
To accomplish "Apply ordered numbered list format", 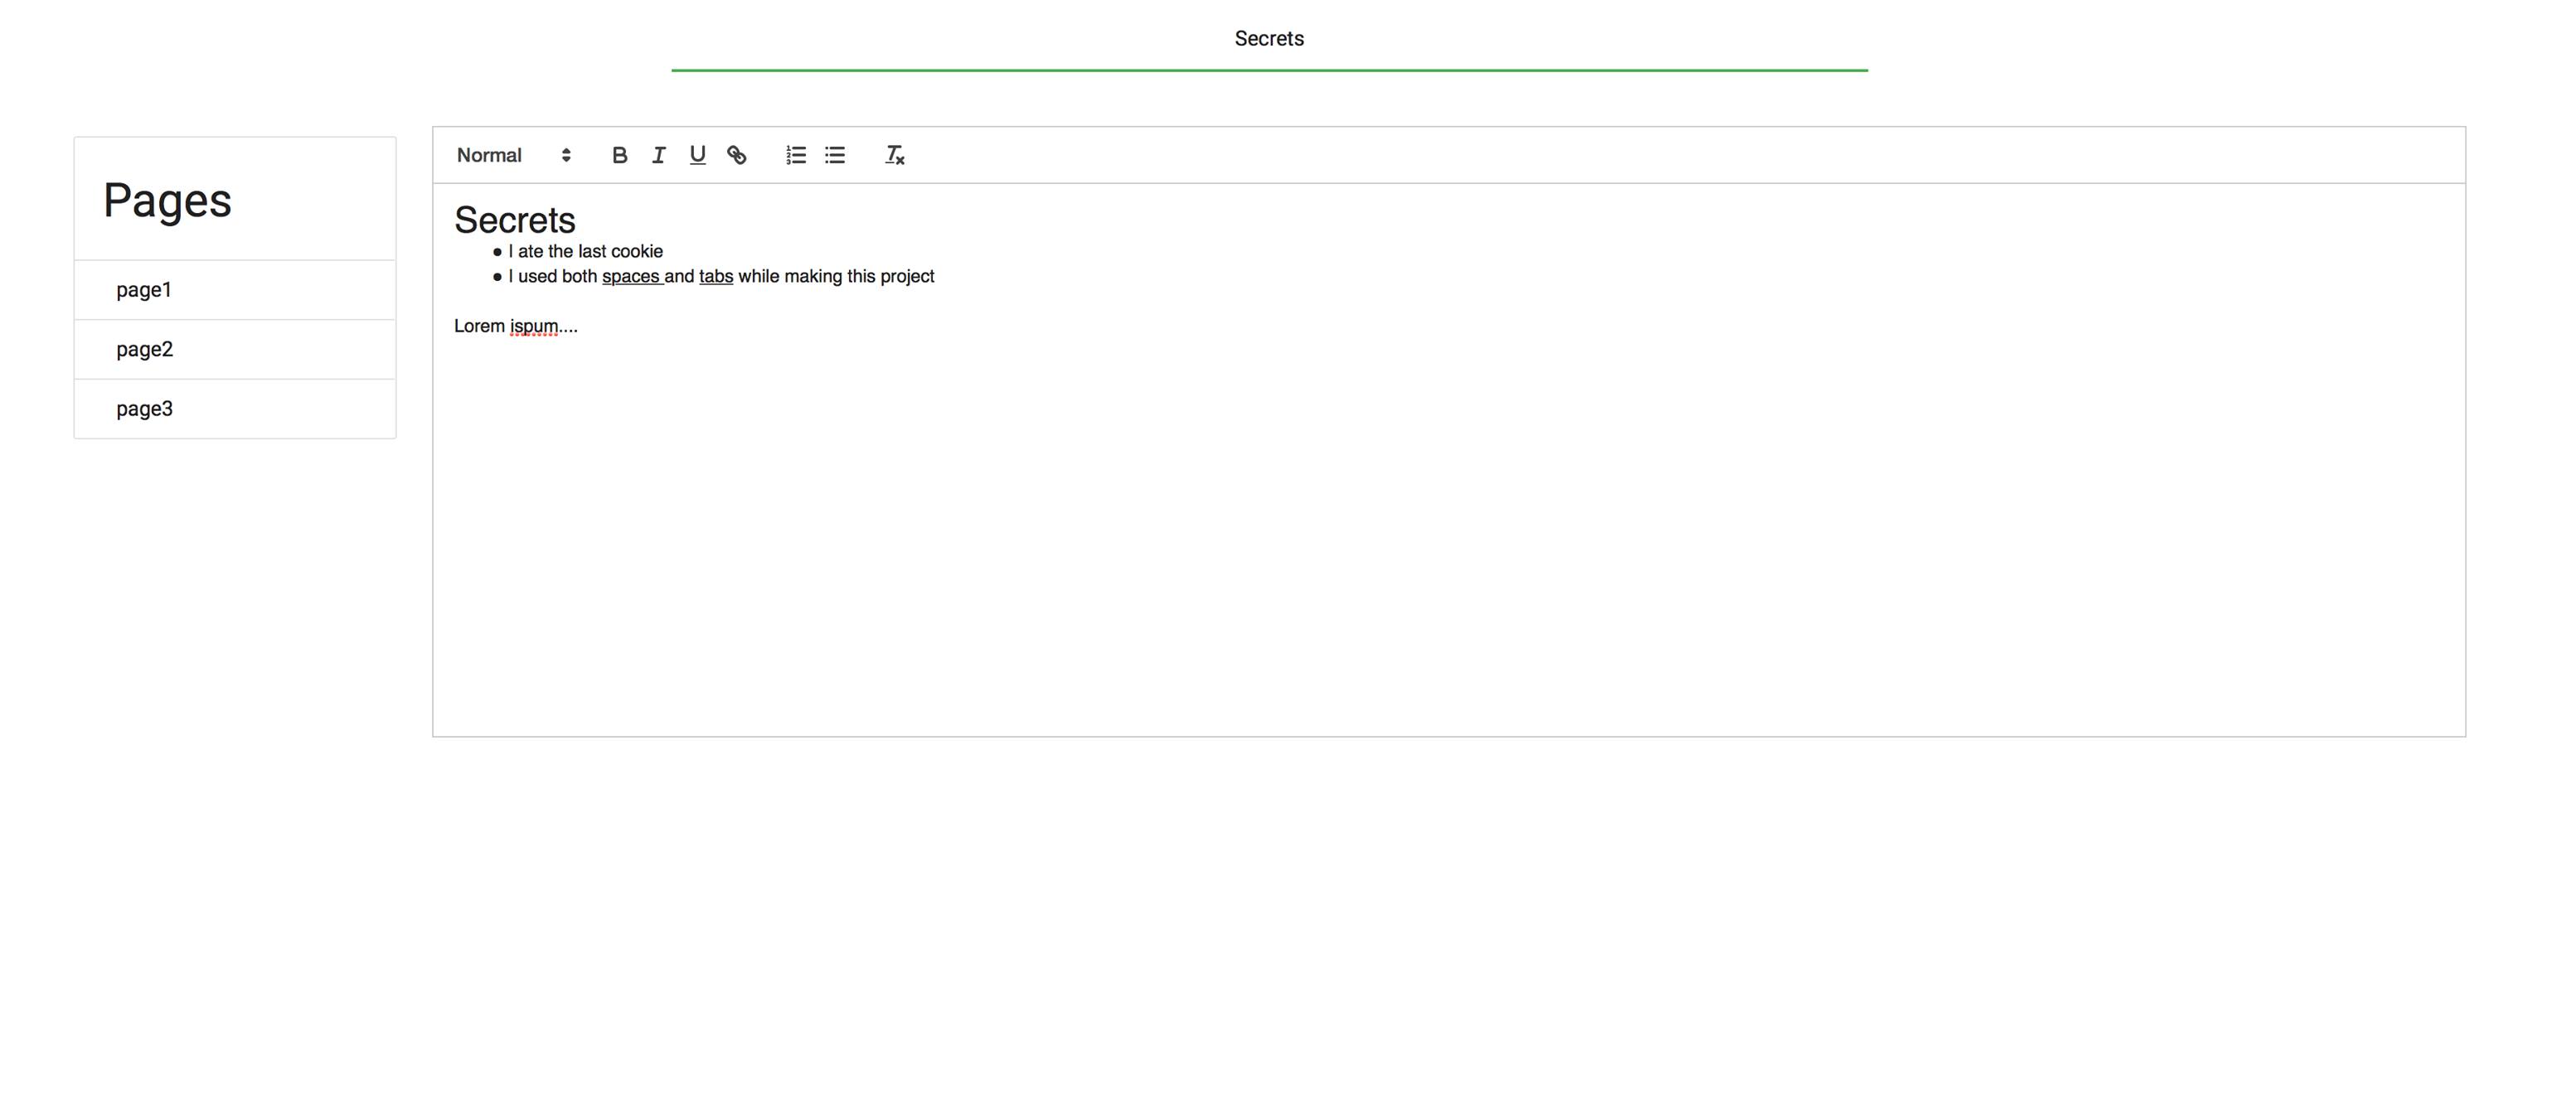I will point(796,155).
